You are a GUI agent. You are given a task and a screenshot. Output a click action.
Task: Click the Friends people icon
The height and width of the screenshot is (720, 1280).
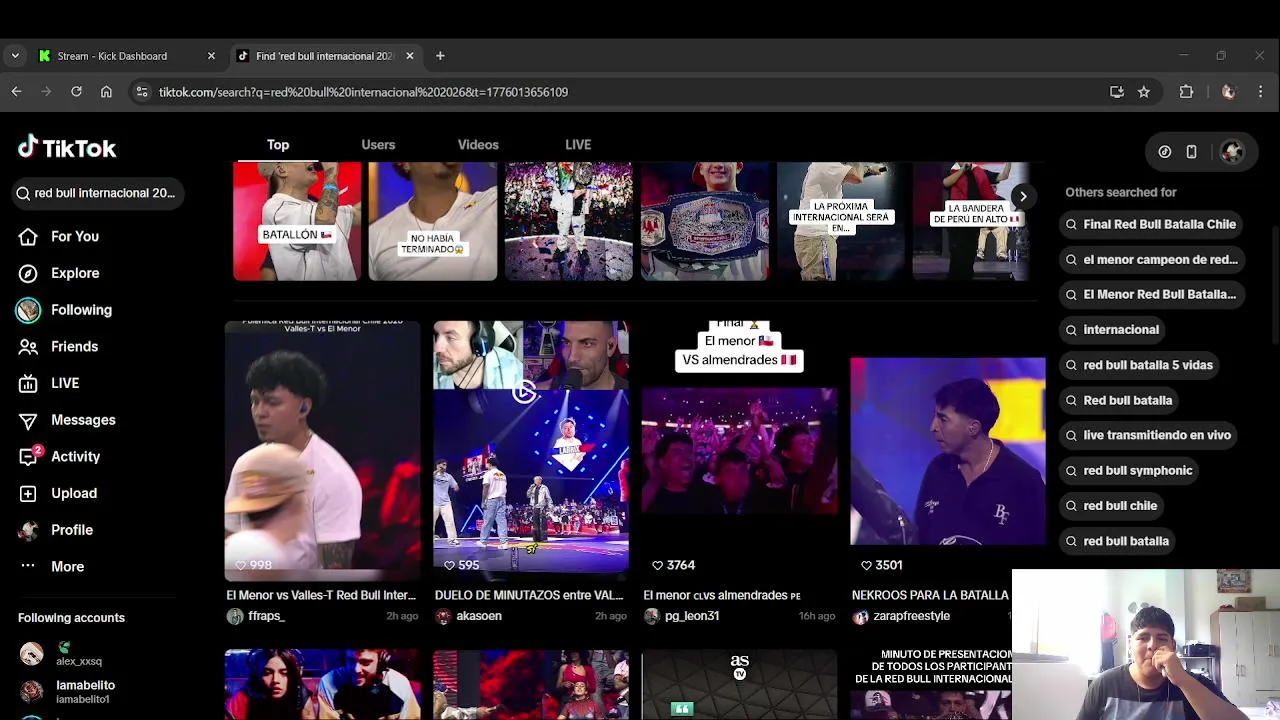pyautogui.click(x=28, y=346)
